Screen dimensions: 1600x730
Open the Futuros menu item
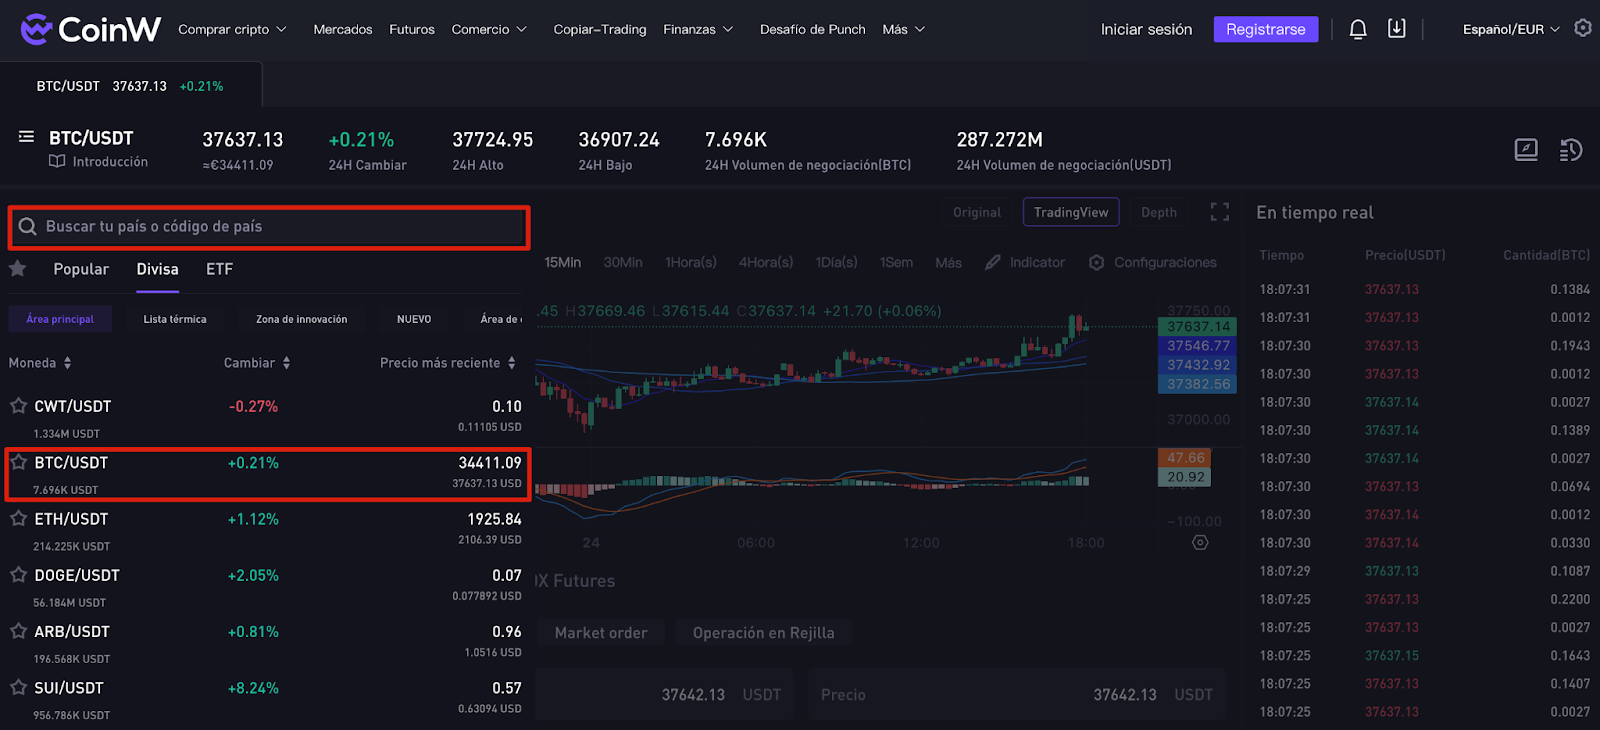pyautogui.click(x=412, y=29)
